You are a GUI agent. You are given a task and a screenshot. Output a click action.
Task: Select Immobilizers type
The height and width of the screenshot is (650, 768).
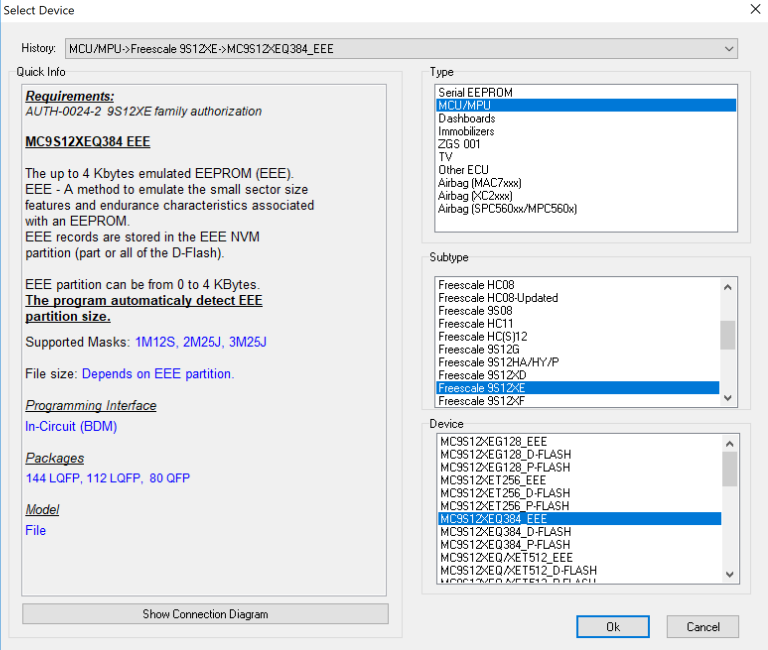586,131
